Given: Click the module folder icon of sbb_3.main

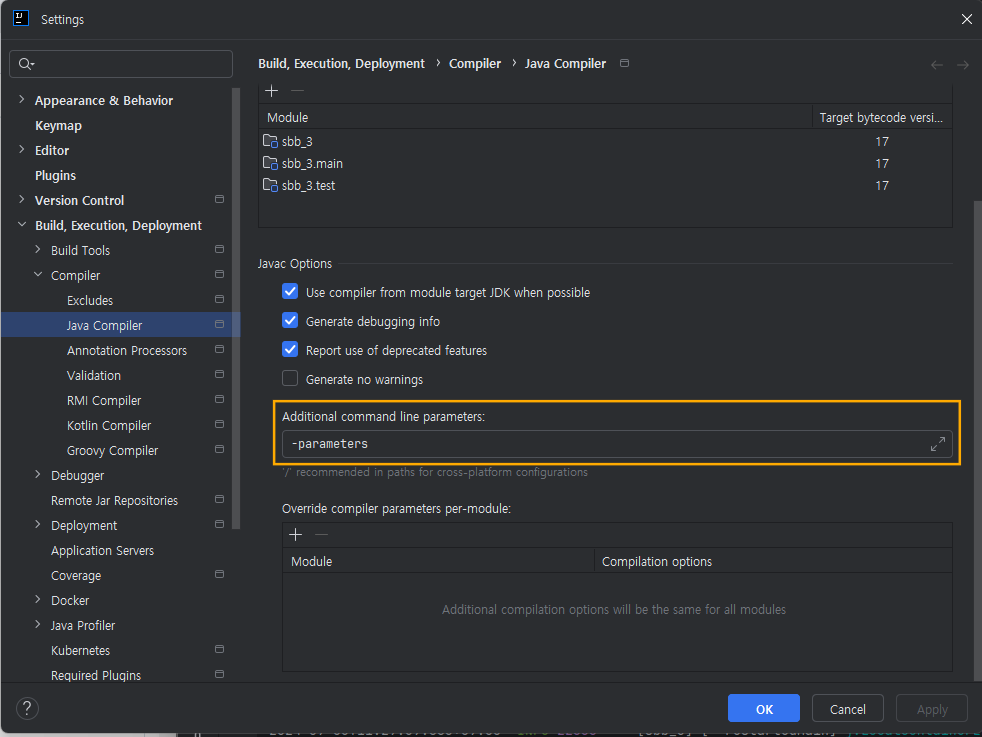Looking at the screenshot, I should (x=271, y=163).
